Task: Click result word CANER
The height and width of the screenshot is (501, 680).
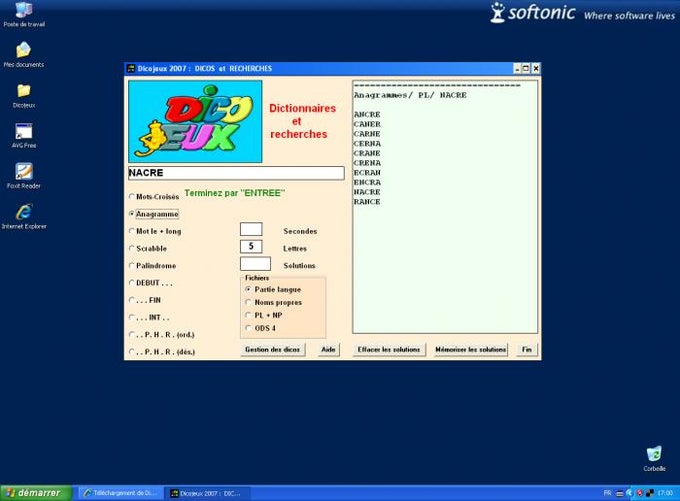Action: [x=367, y=124]
